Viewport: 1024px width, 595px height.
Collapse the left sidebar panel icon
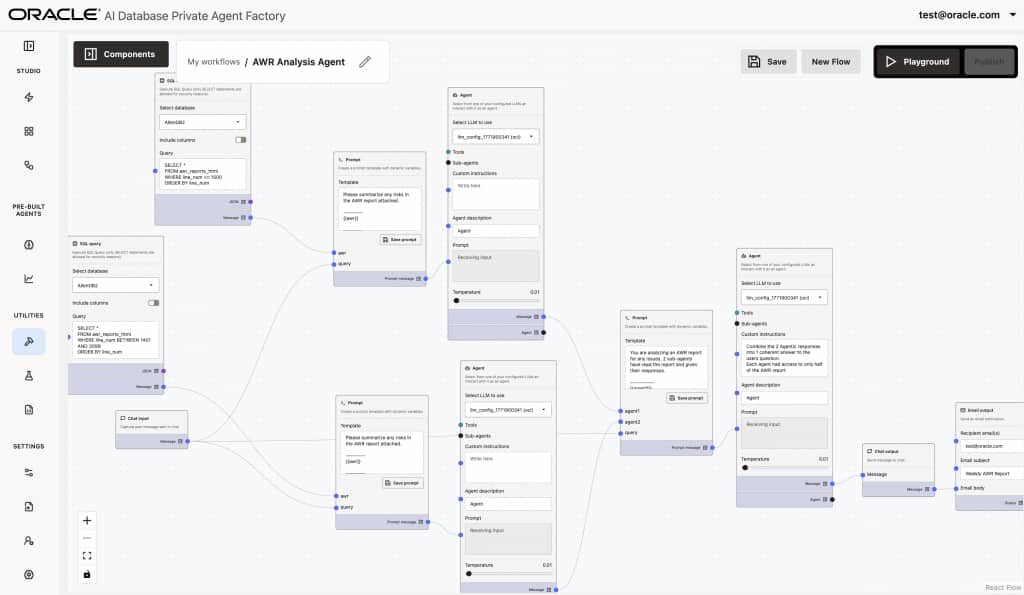29,45
